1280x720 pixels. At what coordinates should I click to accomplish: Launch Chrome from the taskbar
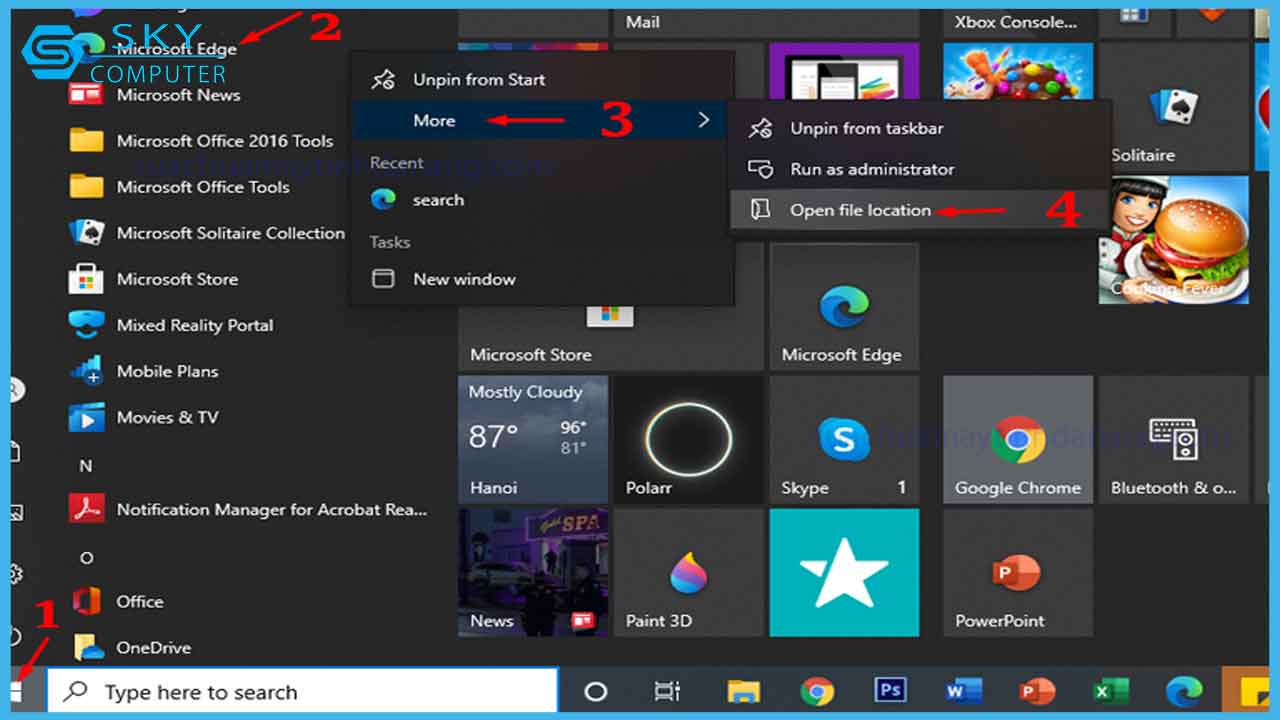[x=817, y=692]
